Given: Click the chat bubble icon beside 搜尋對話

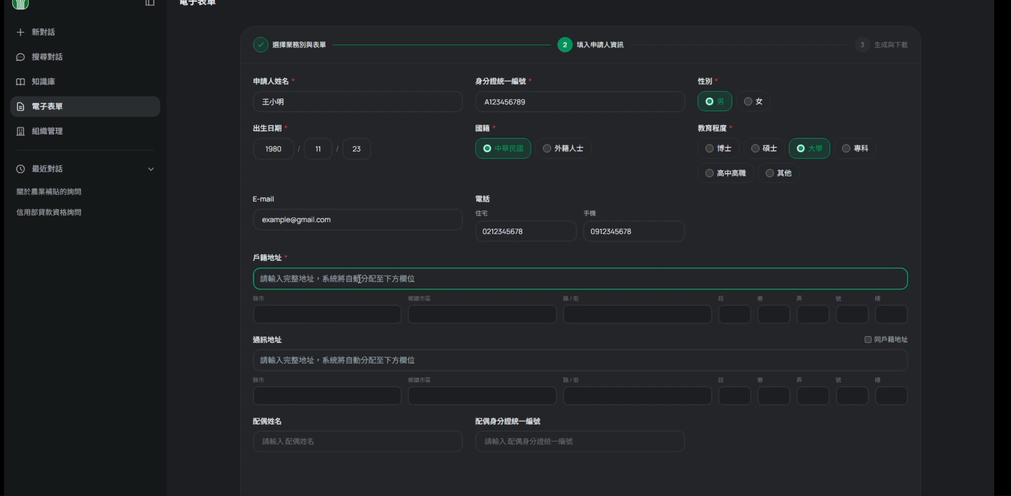Looking at the screenshot, I should tap(21, 57).
